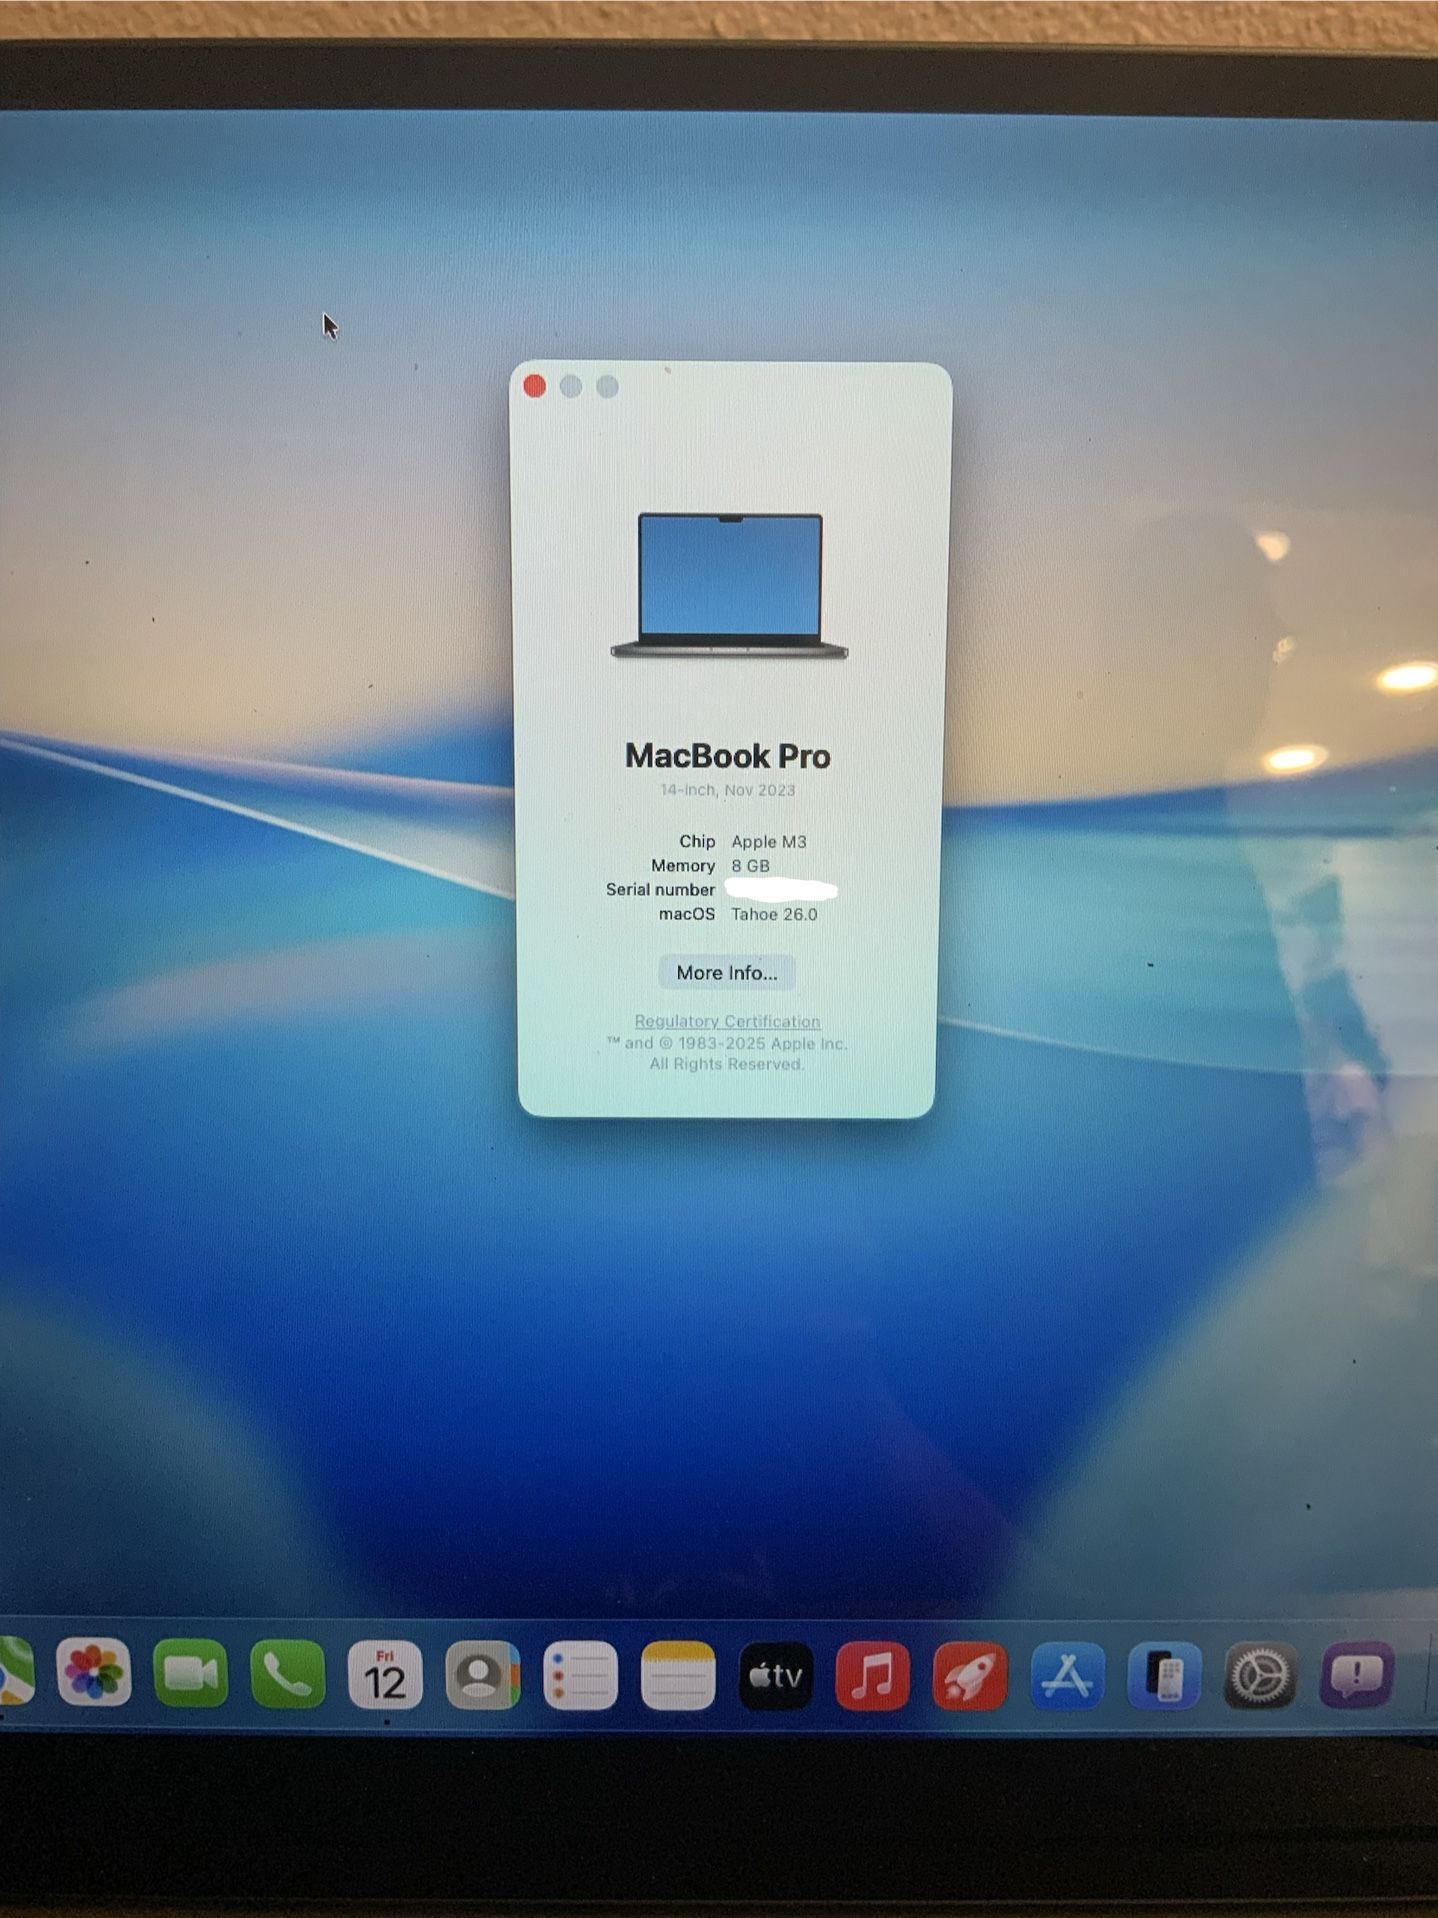Select the 'Tahoe 26.0' macOS value
Screen dimensions: 1438x1918
(x=774, y=914)
